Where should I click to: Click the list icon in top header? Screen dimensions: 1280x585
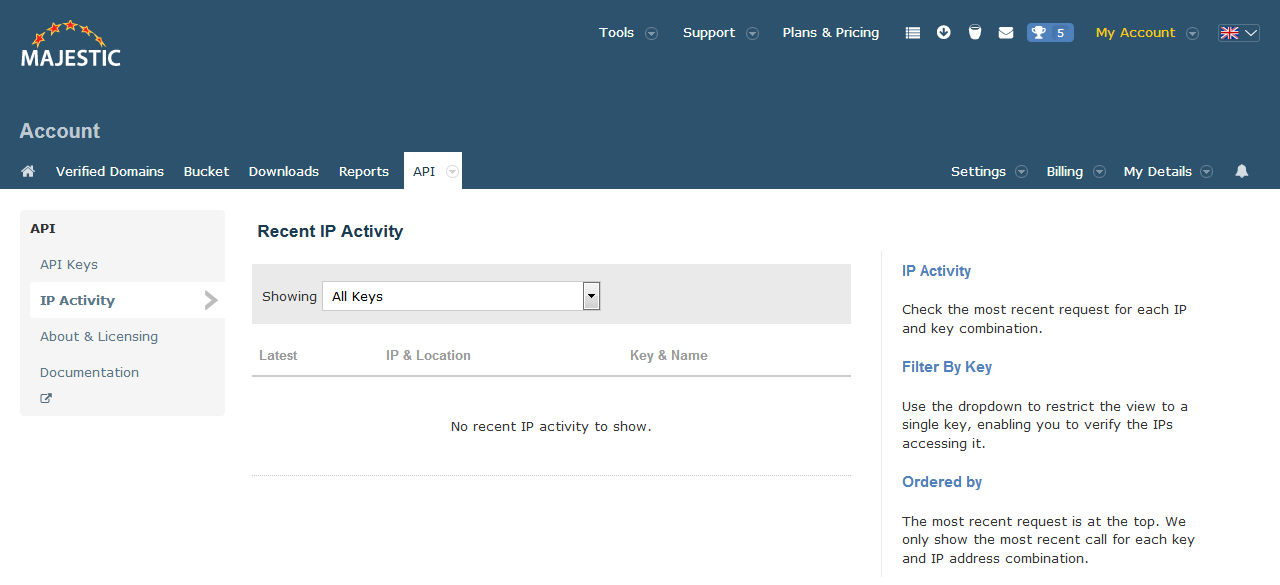(912, 33)
